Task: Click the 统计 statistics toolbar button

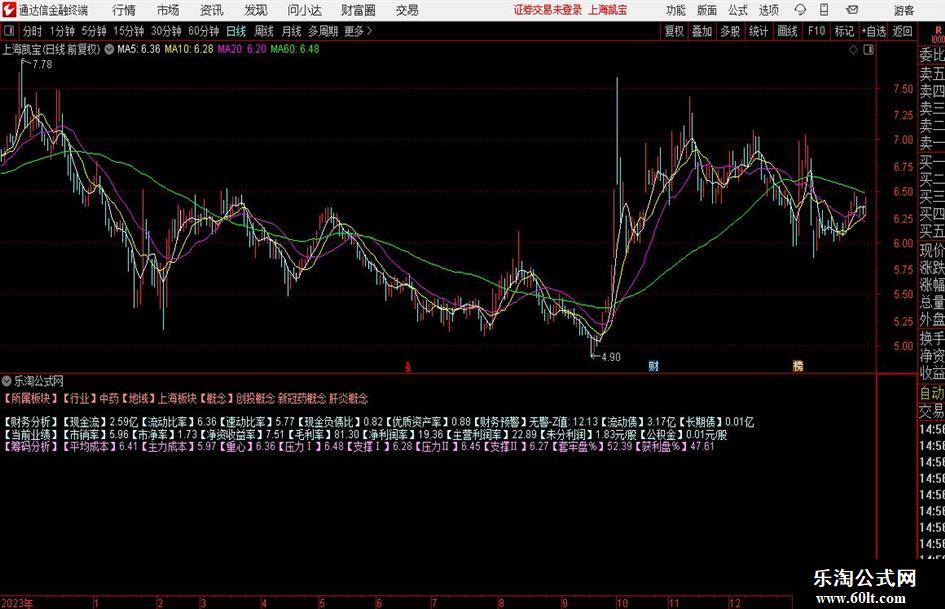Action: click(758, 31)
